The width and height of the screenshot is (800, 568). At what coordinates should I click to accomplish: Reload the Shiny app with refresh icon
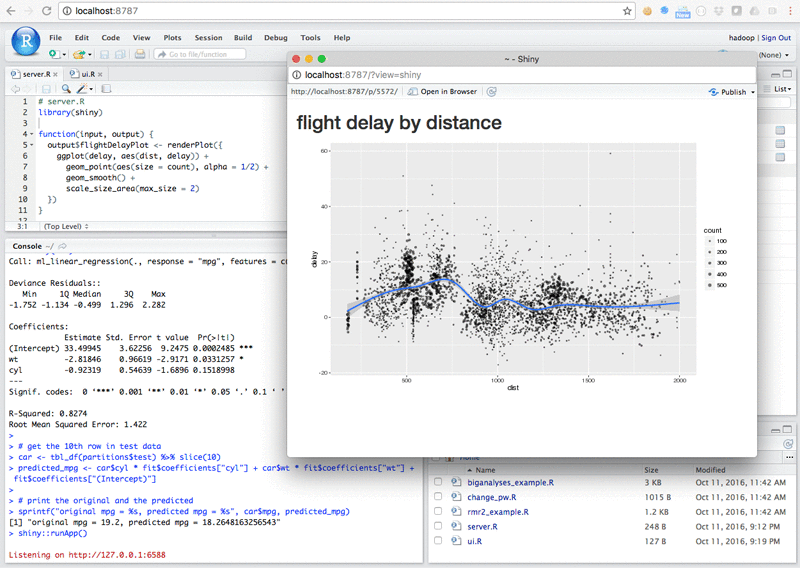tap(491, 92)
